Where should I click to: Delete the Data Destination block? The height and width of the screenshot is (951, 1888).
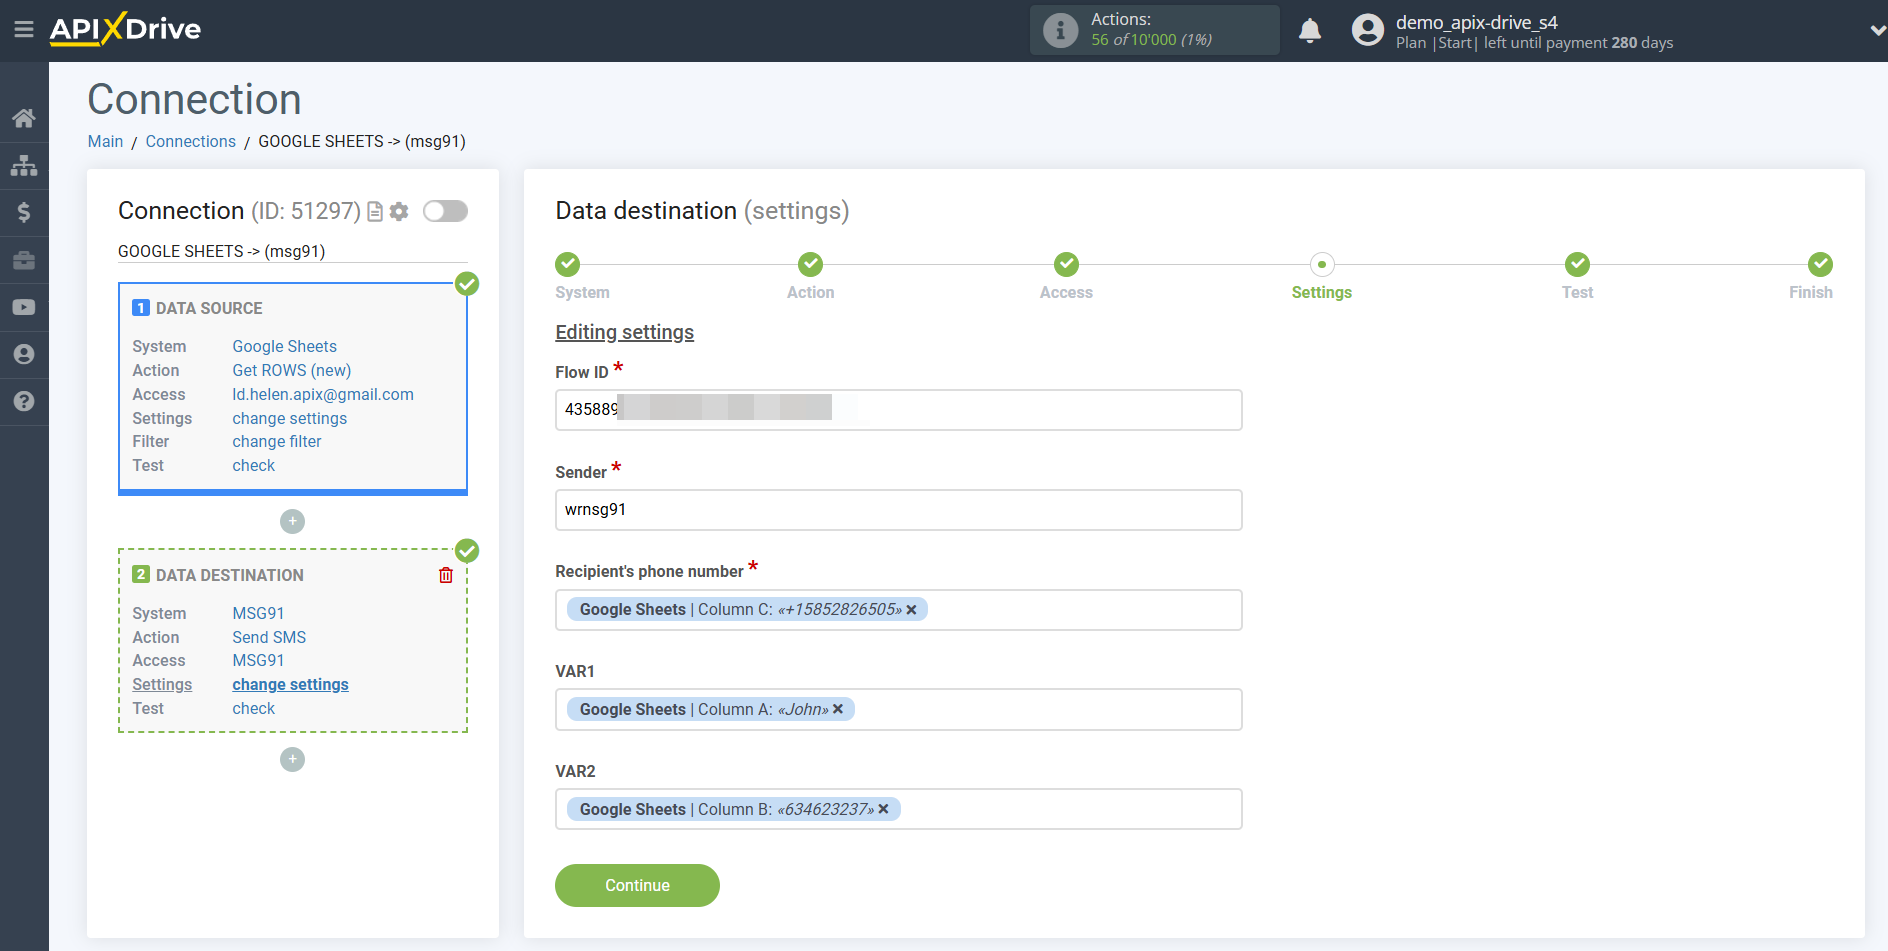point(446,575)
